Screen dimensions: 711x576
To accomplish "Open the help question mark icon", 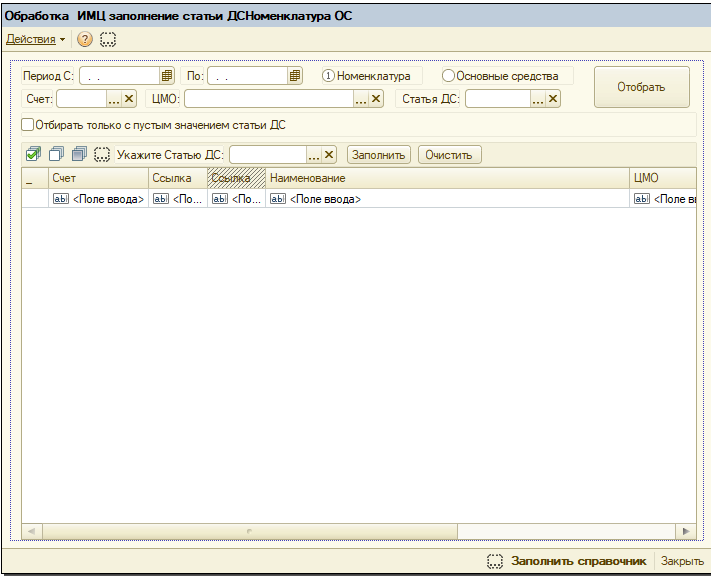I will [85, 39].
